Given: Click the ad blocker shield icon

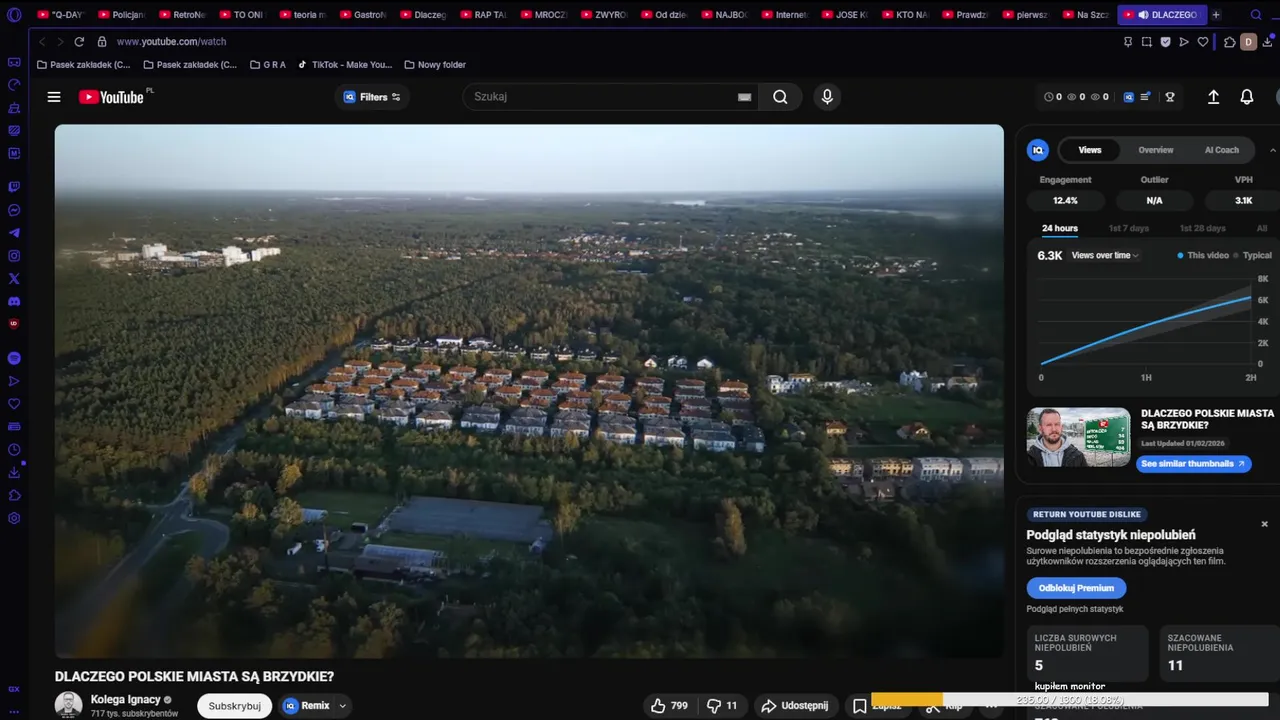Looking at the screenshot, I should [x=1165, y=42].
